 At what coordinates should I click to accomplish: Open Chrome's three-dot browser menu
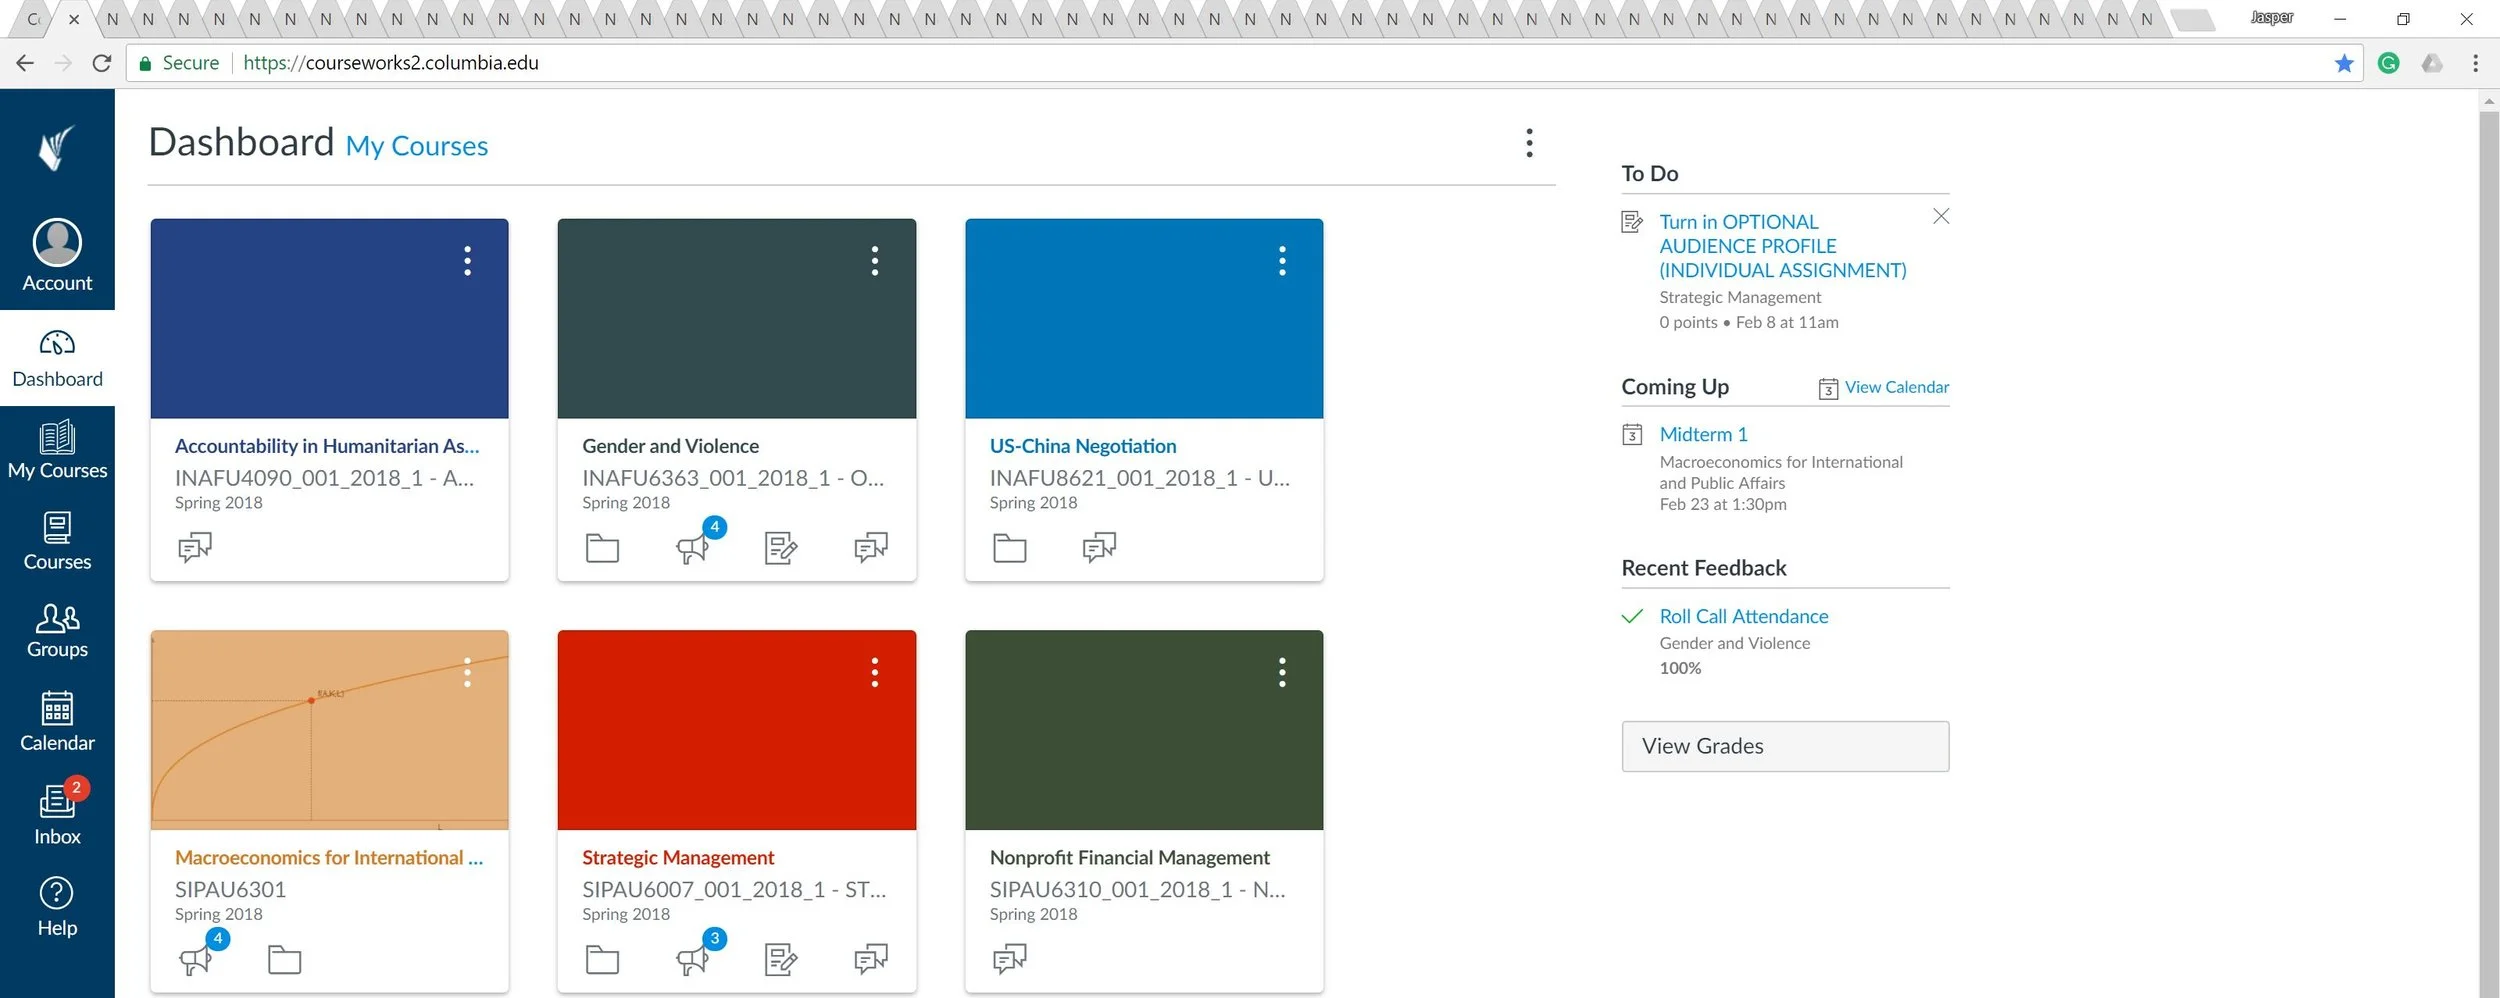2475,63
